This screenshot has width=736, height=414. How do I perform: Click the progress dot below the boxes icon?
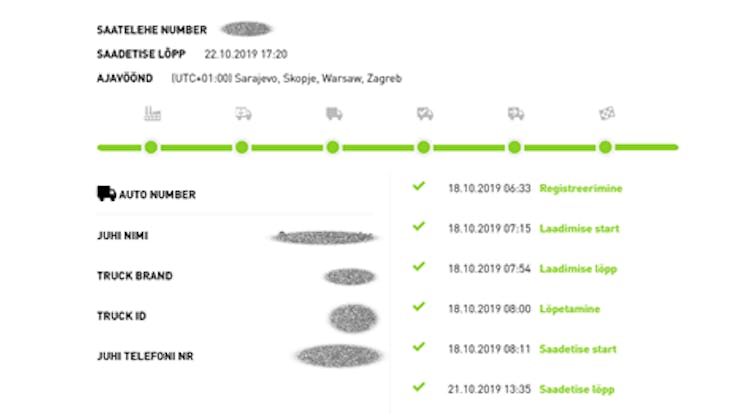(x=605, y=148)
